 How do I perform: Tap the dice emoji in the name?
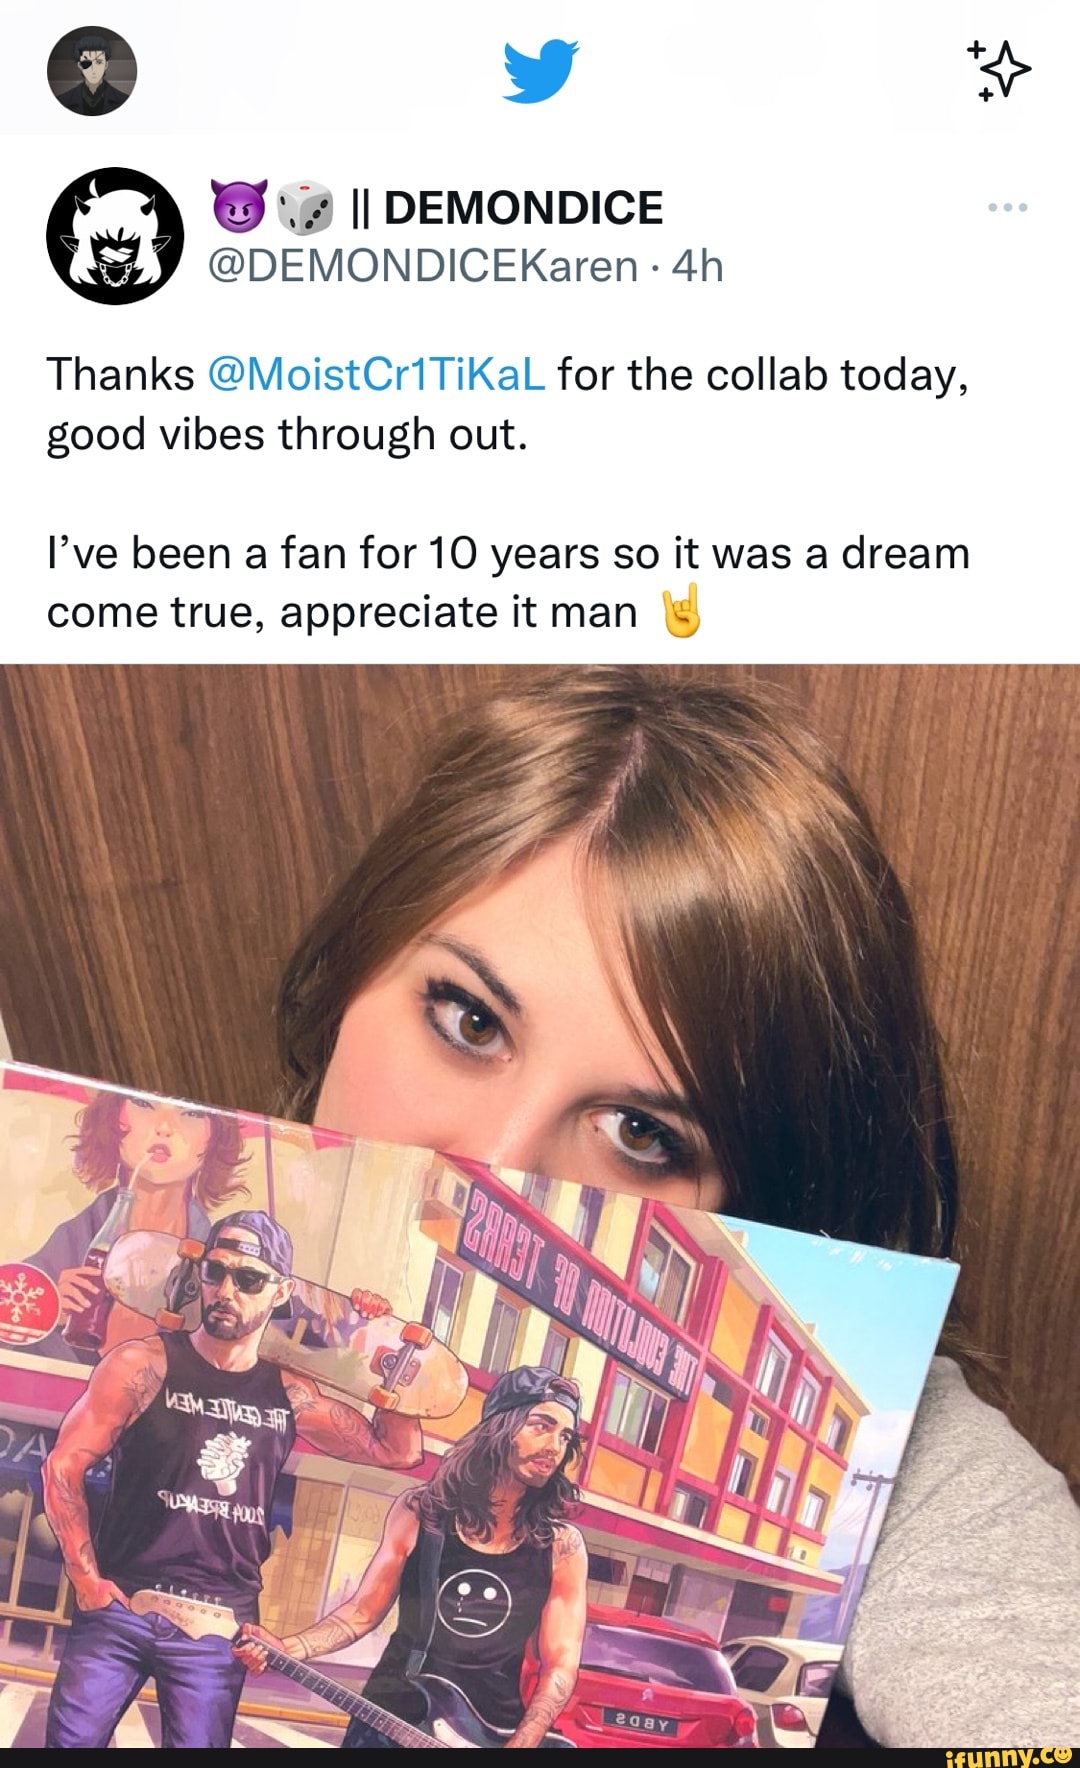pos(304,207)
